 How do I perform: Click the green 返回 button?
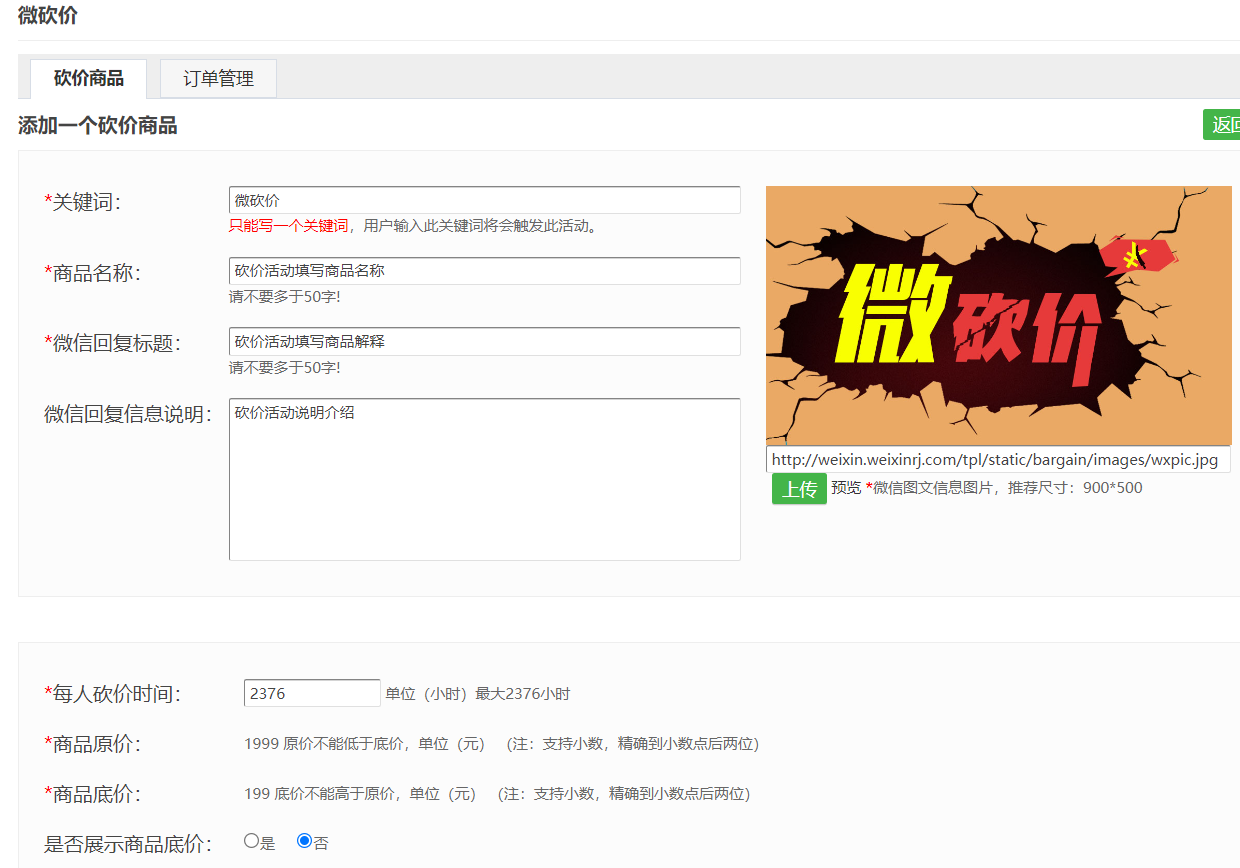tap(1222, 125)
